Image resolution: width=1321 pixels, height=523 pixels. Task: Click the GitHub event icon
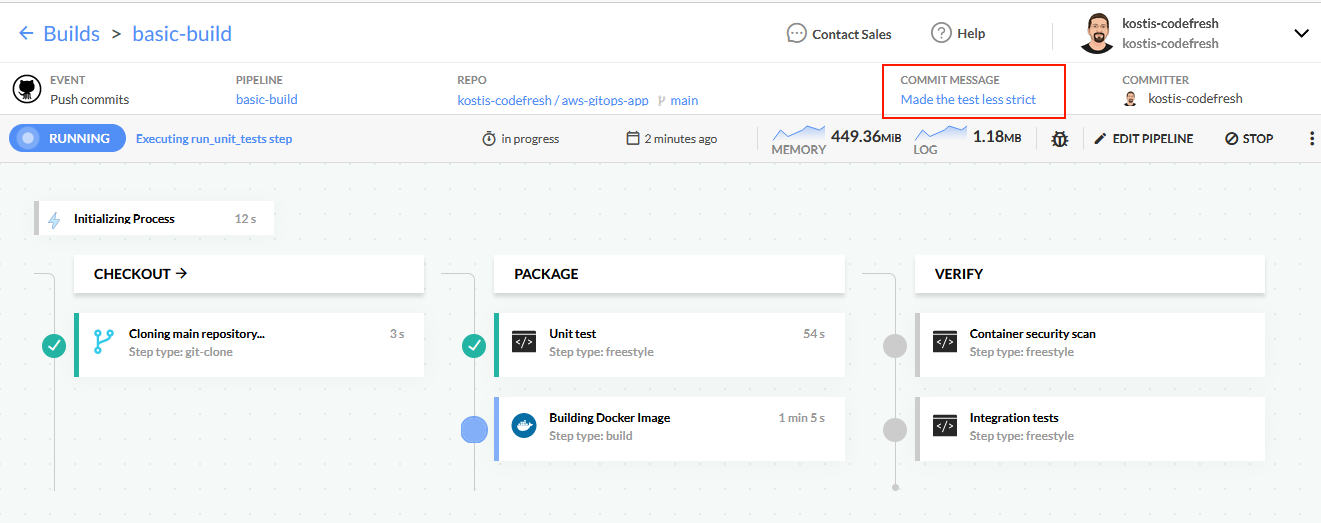pyautogui.click(x=27, y=89)
